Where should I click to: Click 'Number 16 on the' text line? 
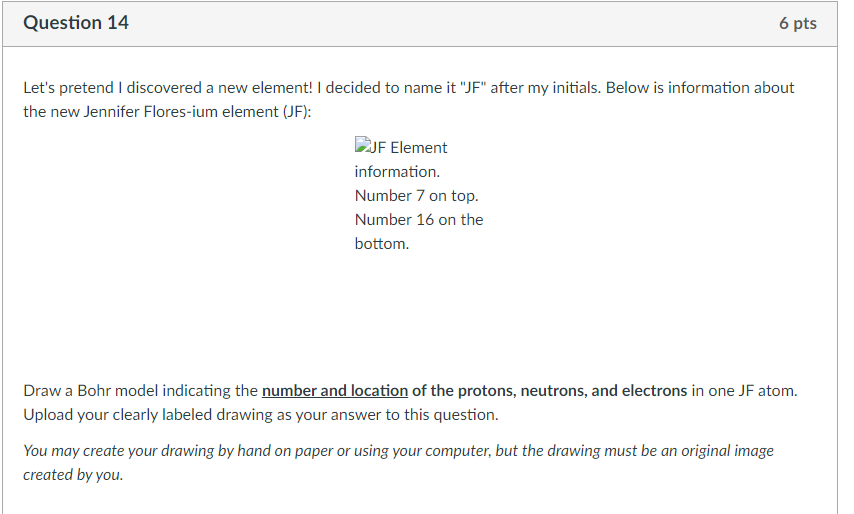click(x=419, y=219)
